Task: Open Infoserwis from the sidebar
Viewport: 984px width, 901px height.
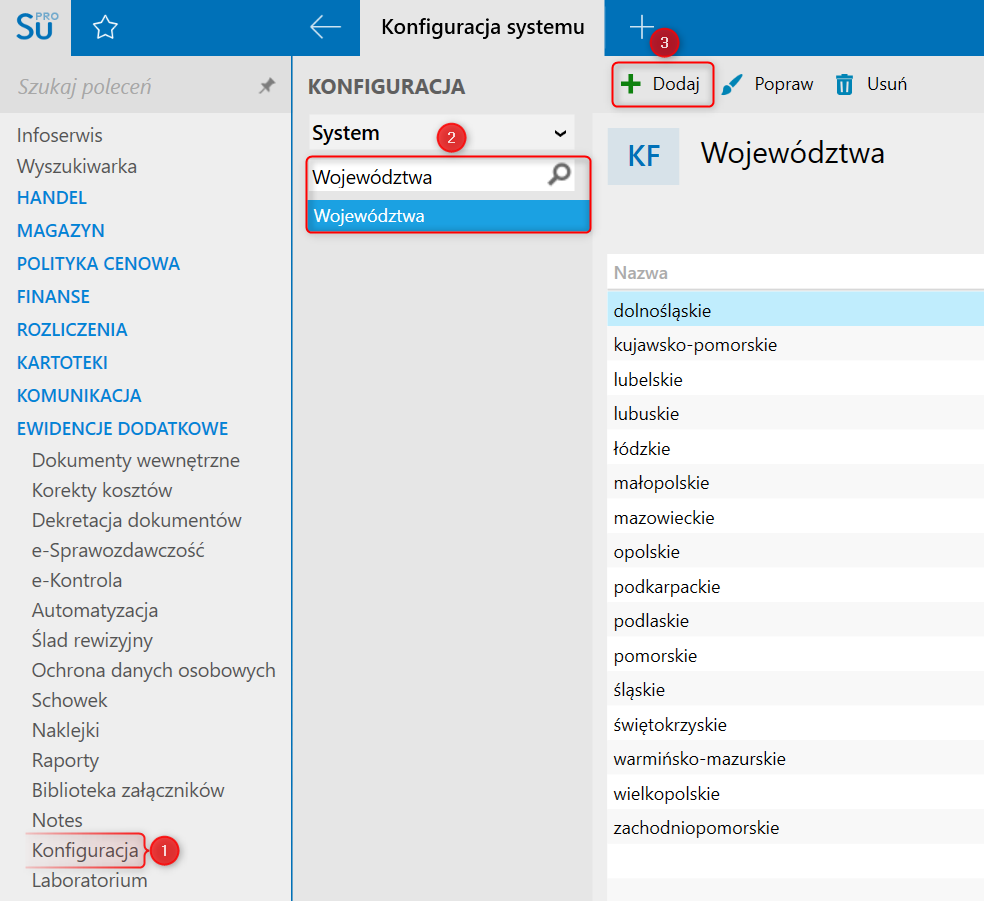Action: [x=60, y=135]
